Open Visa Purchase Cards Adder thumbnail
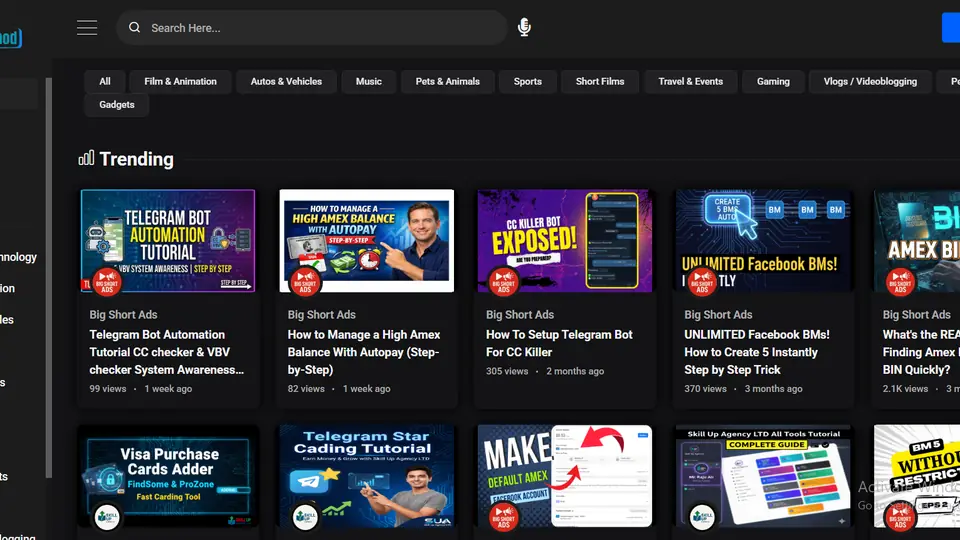Screen dimensions: 960x540 168,476
